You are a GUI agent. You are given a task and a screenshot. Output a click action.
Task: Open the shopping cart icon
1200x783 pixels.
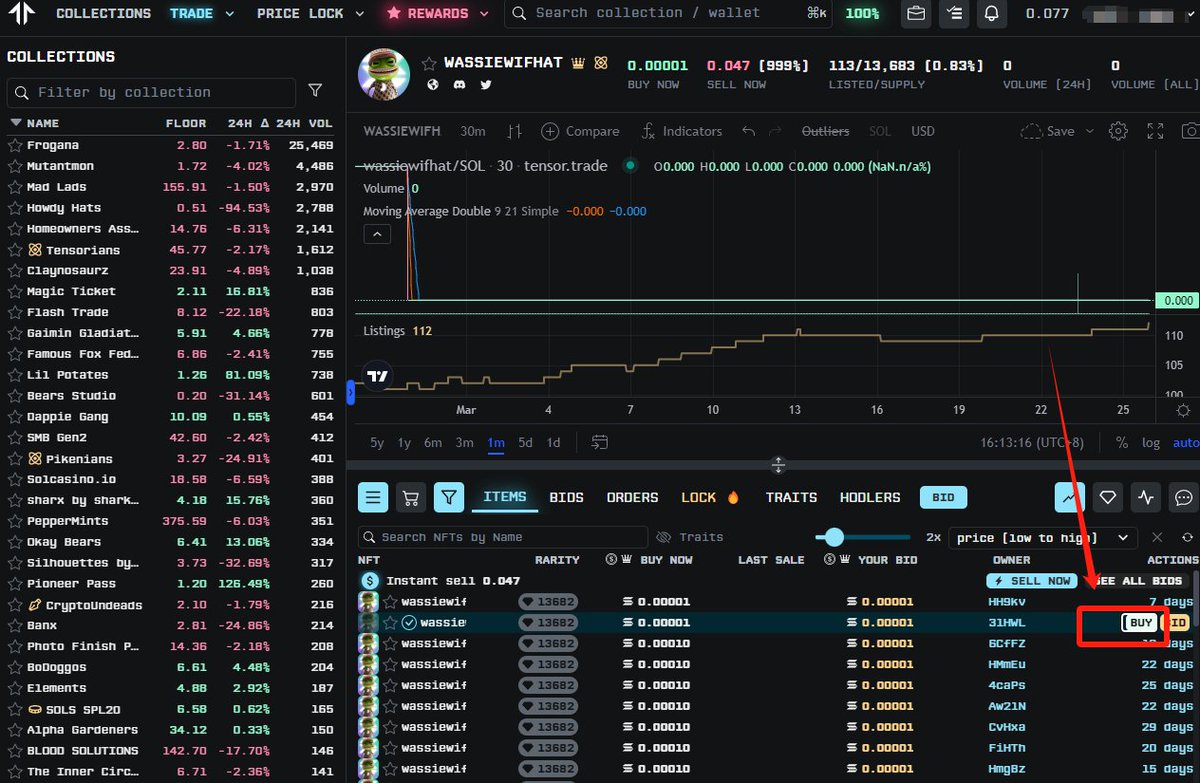tap(409, 497)
